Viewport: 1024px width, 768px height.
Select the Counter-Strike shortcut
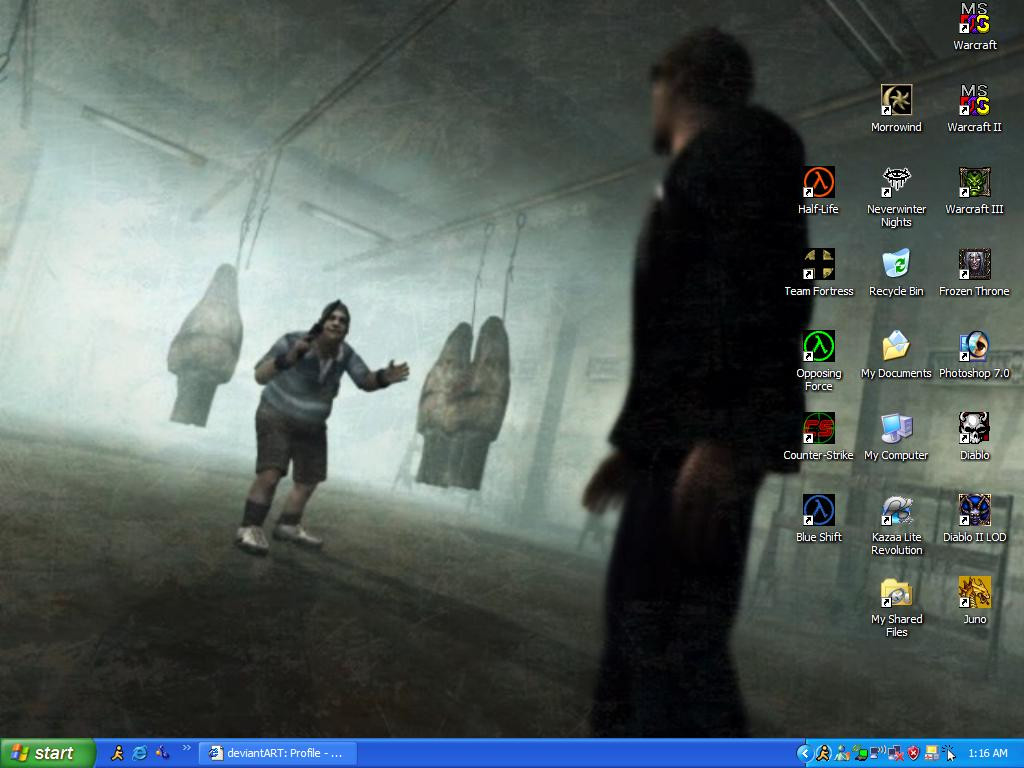(x=818, y=436)
